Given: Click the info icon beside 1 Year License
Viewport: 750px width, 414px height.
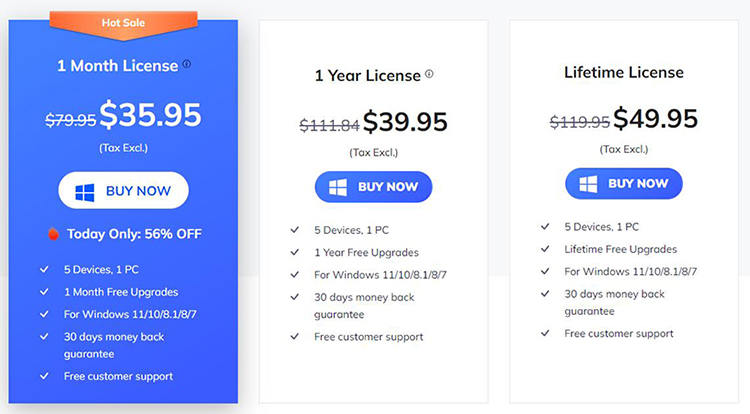Looking at the screenshot, I should click(x=430, y=74).
